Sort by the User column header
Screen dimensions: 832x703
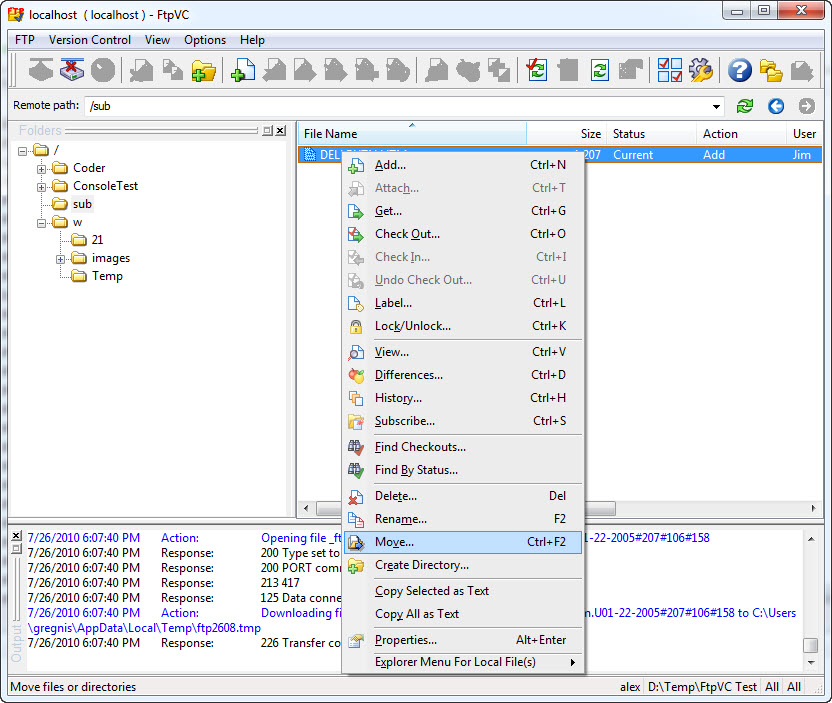[x=804, y=134]
